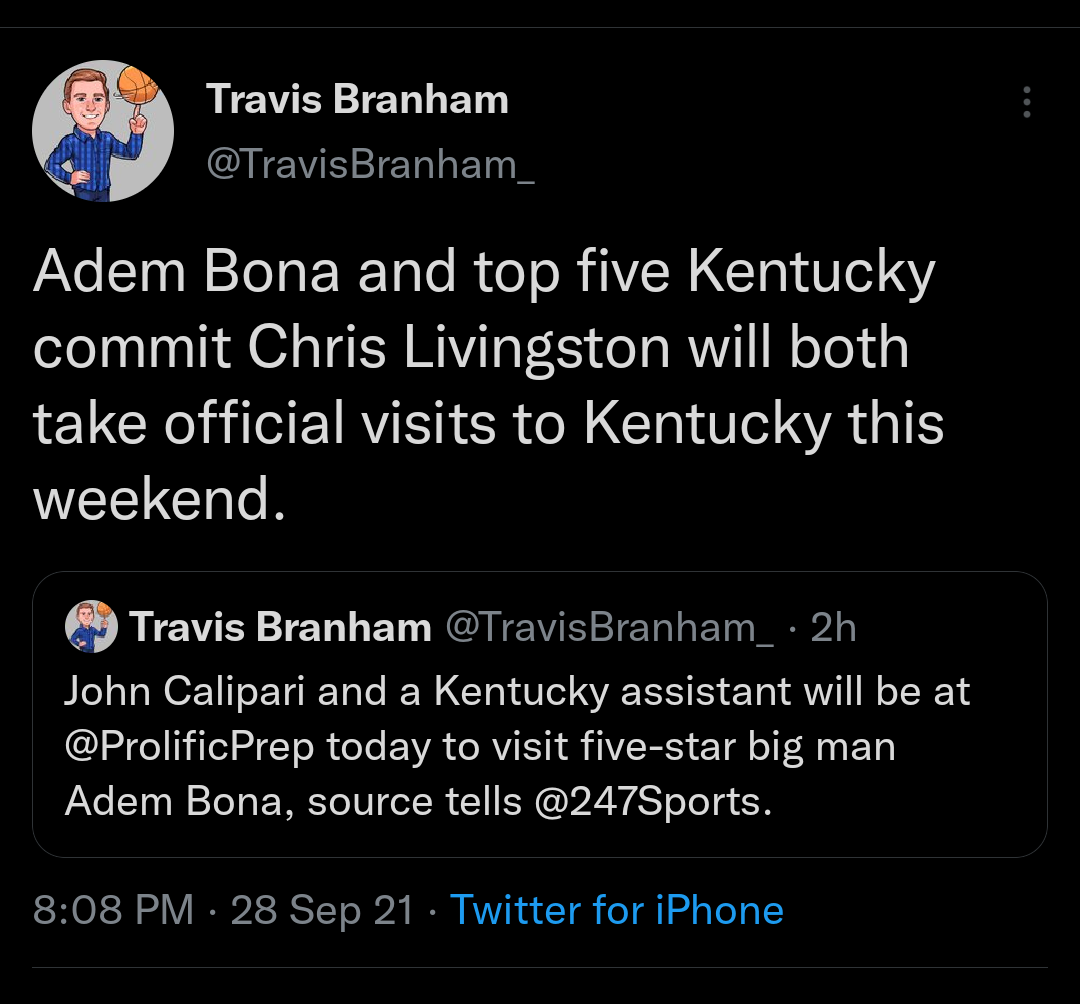The image size is (1080, 1004).
Task: Click the quoted tweet's @TravisBranham_ handle
Action: coord(608,627)
